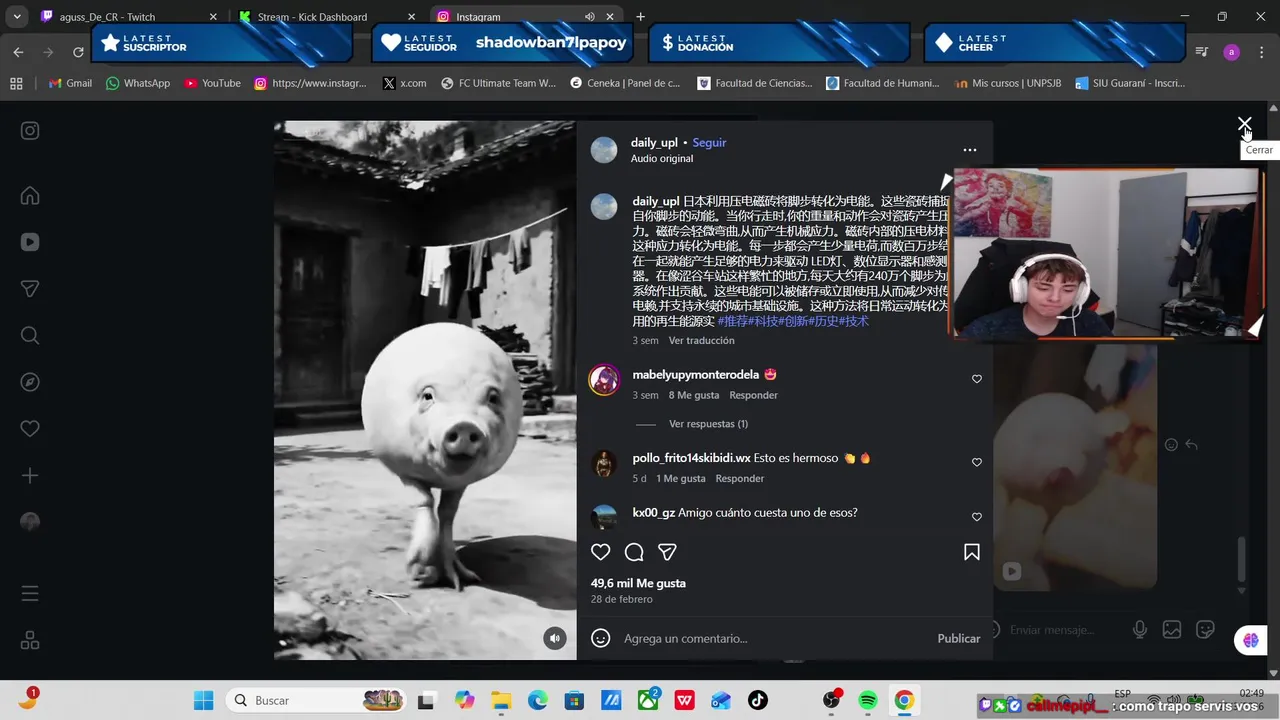Like mabelyupymonterodela's comment
Viewport: 1280px width, 720px height.
pos(977,379)
